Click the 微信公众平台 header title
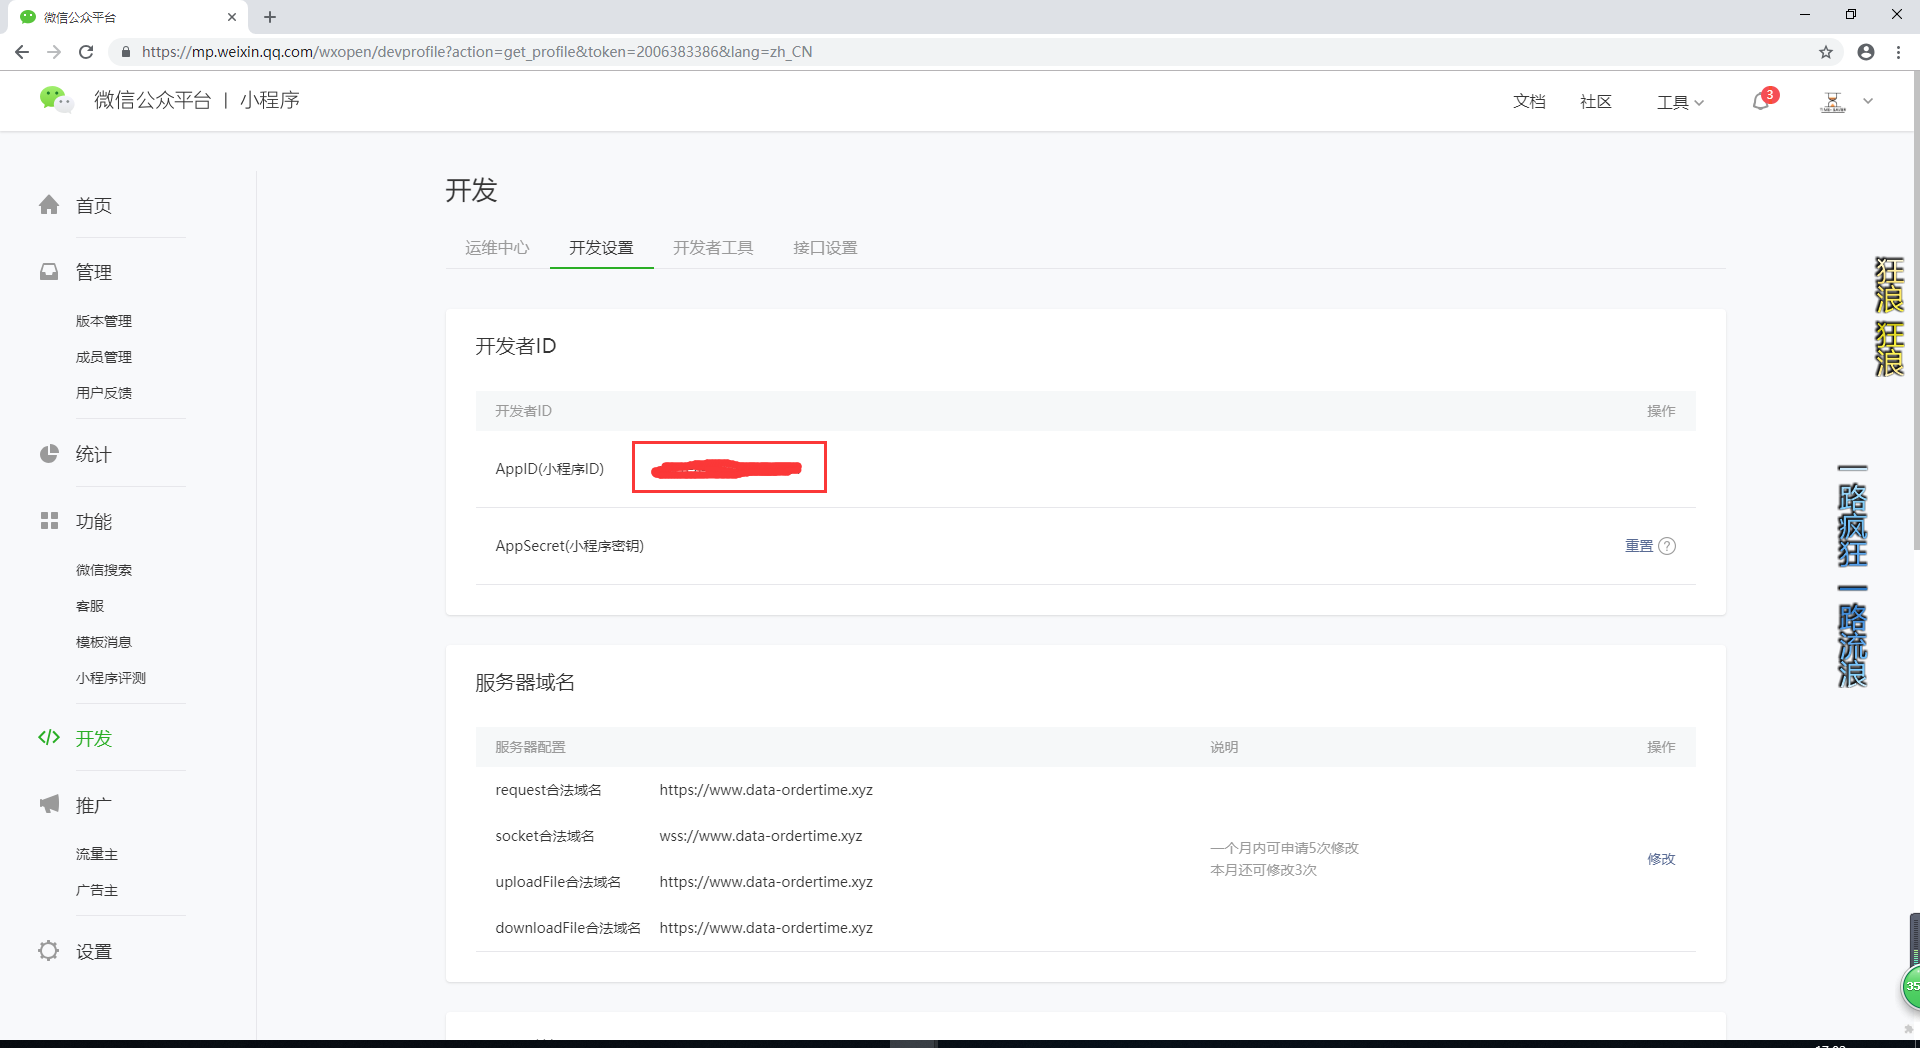The height and width of the screenshot is (1048, 1920). [153, 100]
